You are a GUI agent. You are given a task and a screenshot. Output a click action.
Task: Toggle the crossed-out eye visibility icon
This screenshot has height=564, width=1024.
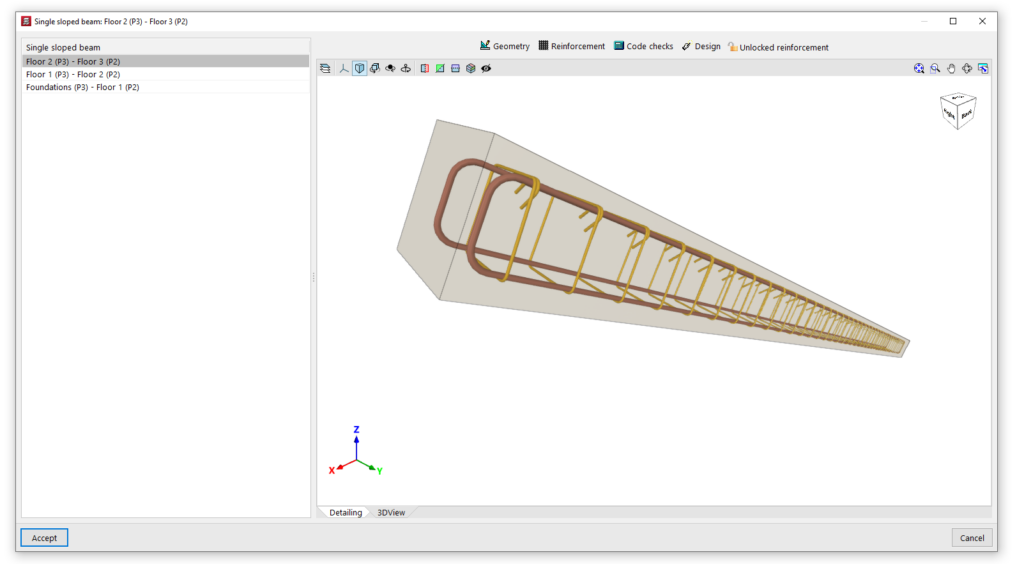pos(486,69)
